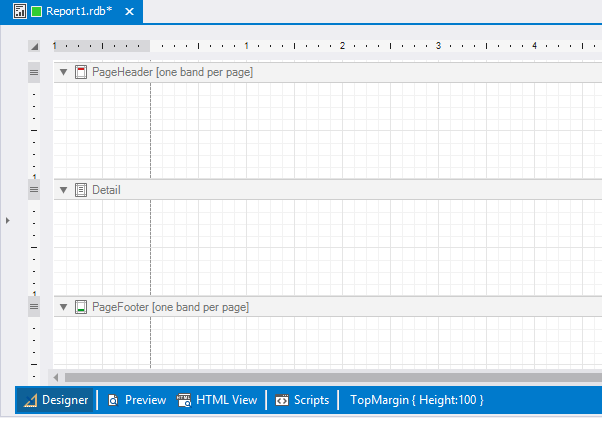Viewport: 604px width, 421px height.
Task: Click inside the PageHeader band grid
Action: tap(327, 131)
